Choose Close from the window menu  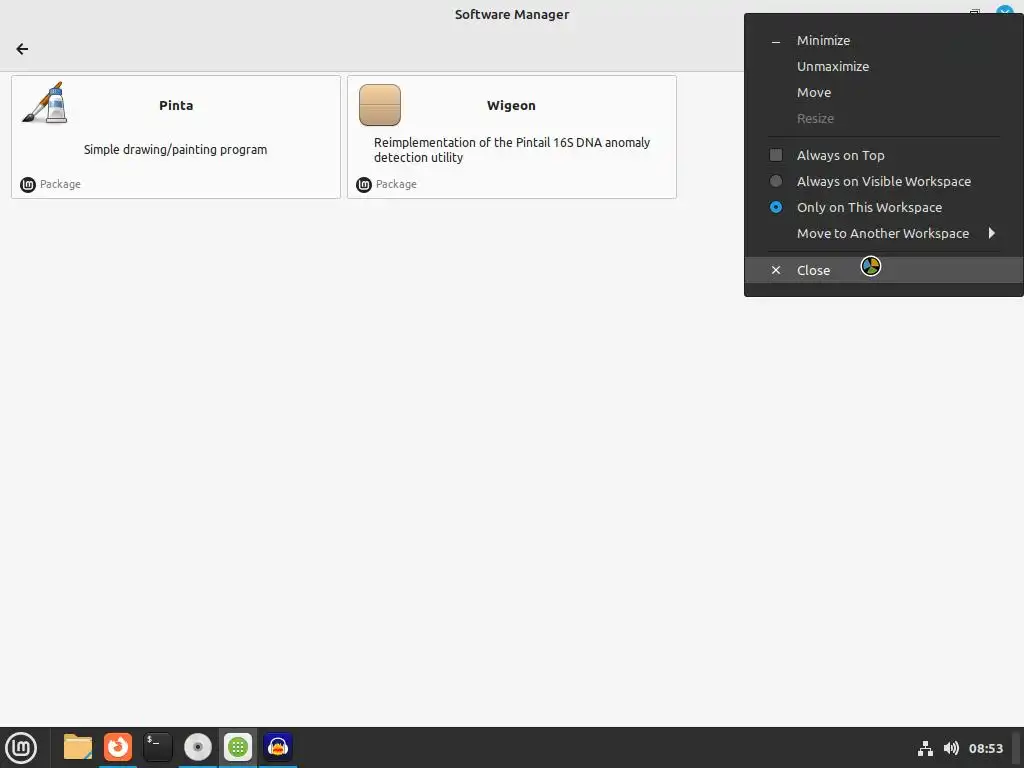coord(884,270)
